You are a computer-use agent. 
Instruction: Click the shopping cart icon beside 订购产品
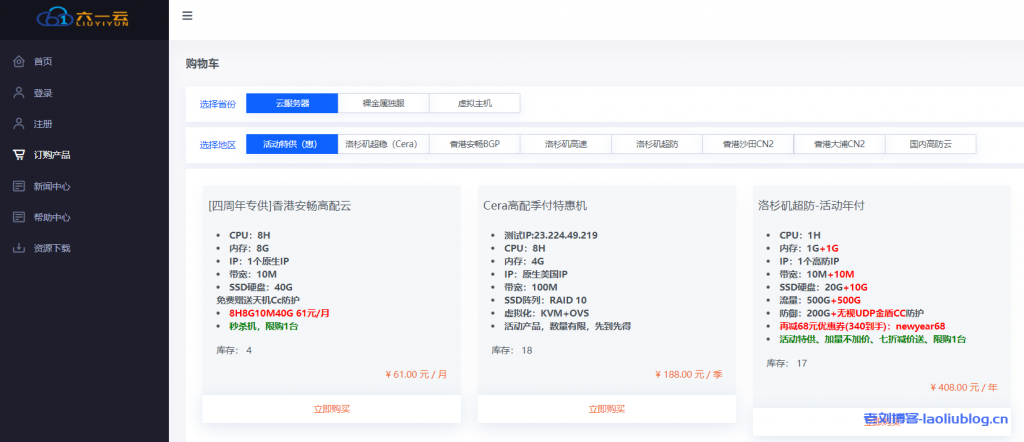coord(19,155)
